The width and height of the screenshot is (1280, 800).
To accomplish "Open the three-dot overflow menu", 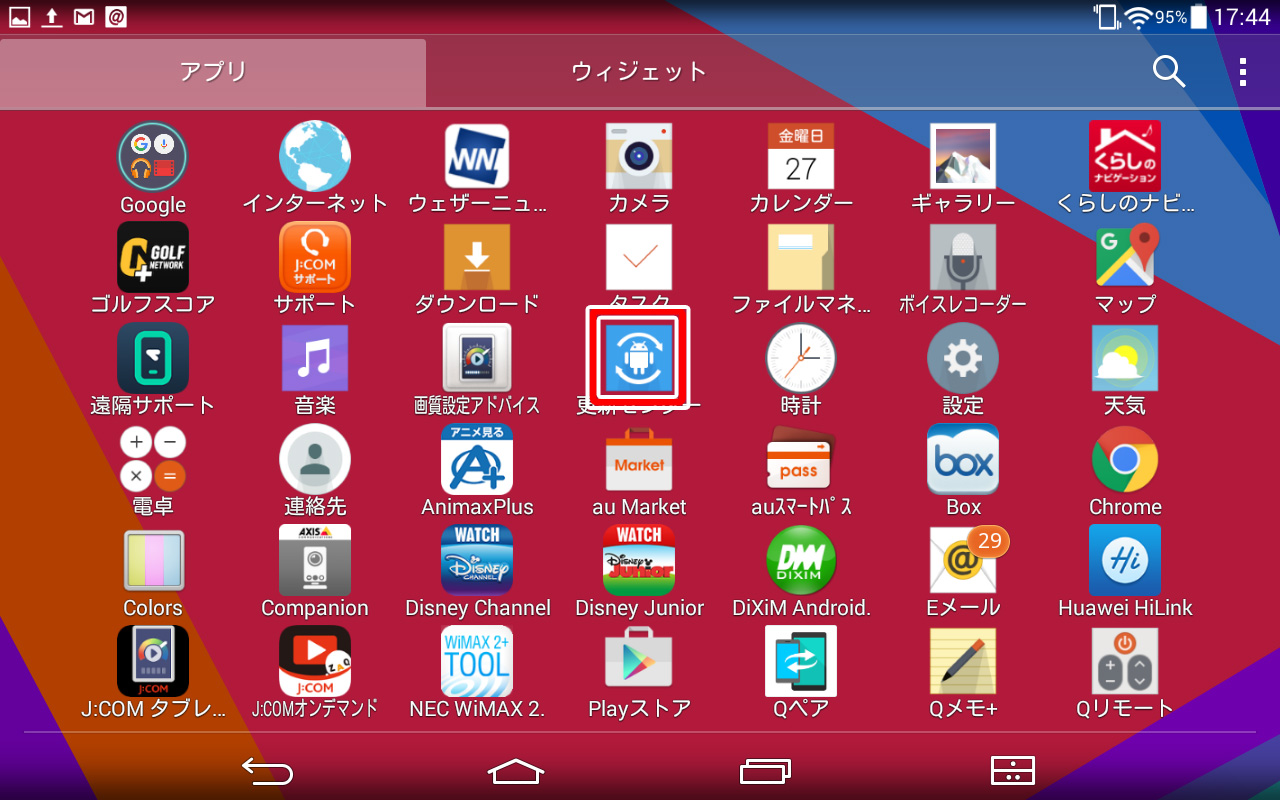I will tap(1243, 71).
